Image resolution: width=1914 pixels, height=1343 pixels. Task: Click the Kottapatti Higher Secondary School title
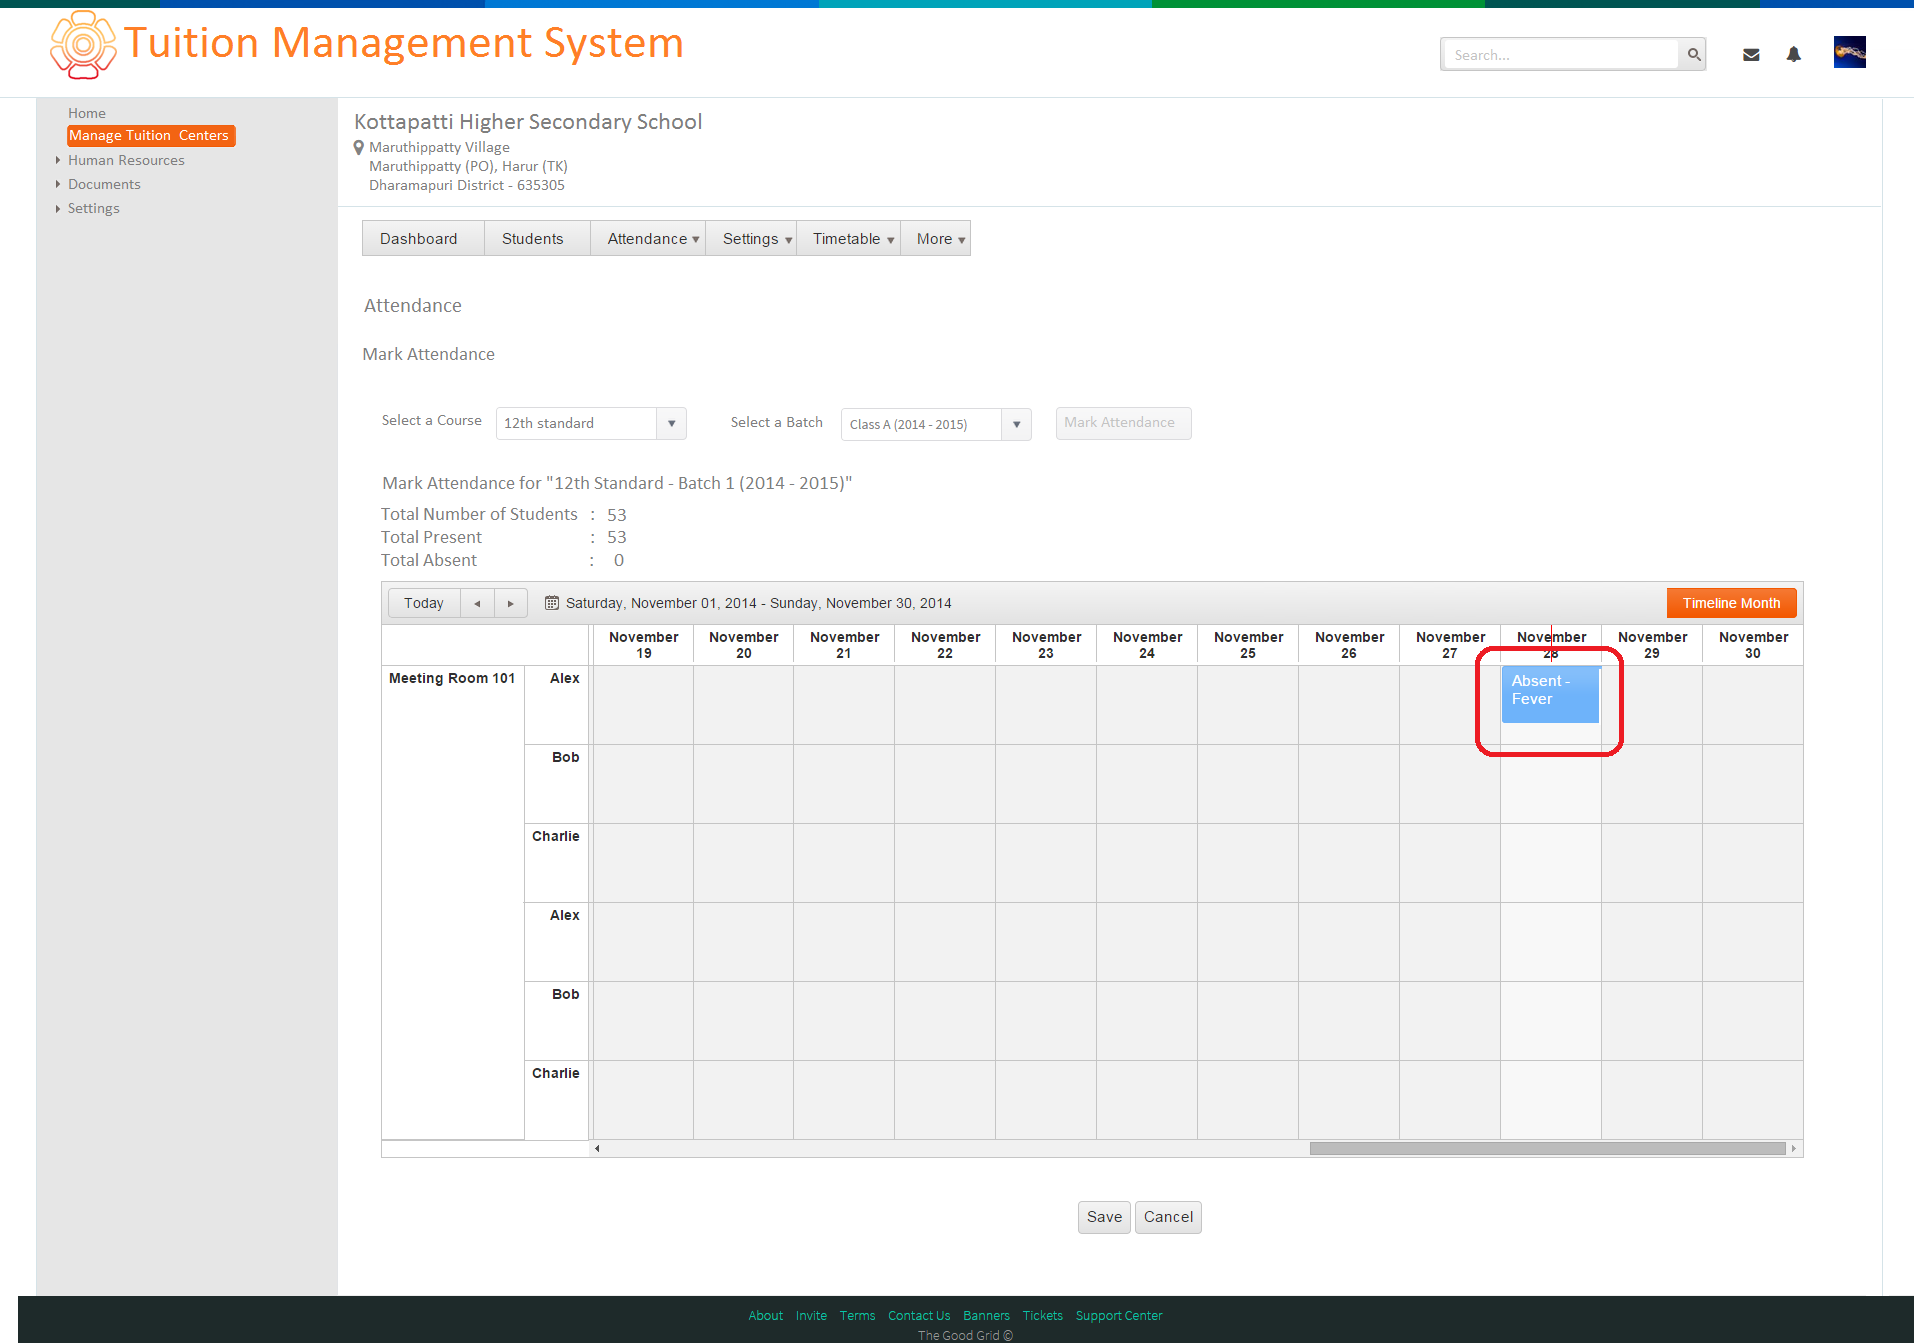[528, 122]
